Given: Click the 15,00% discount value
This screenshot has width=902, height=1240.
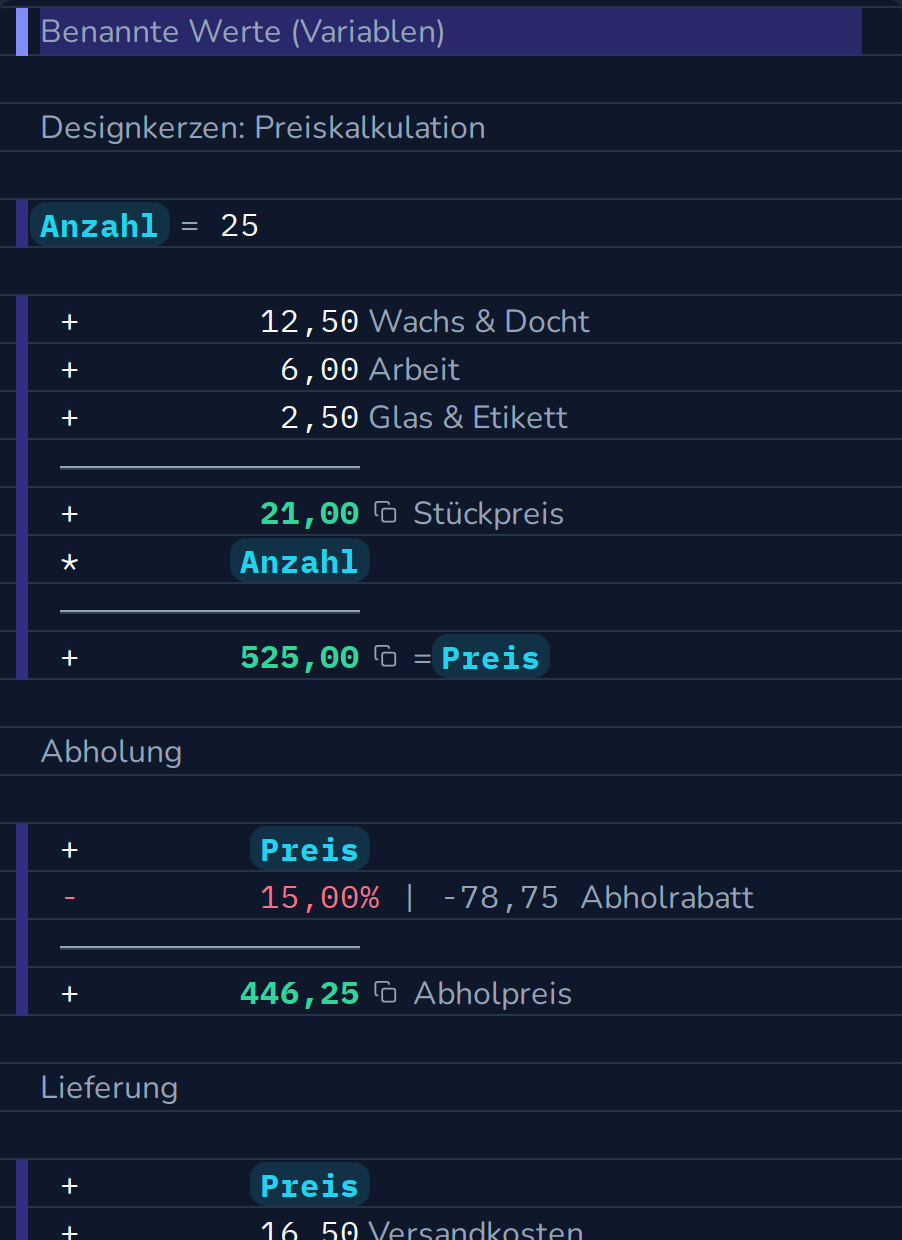Looking at the screenshot, I should click(x=320, y=897).
